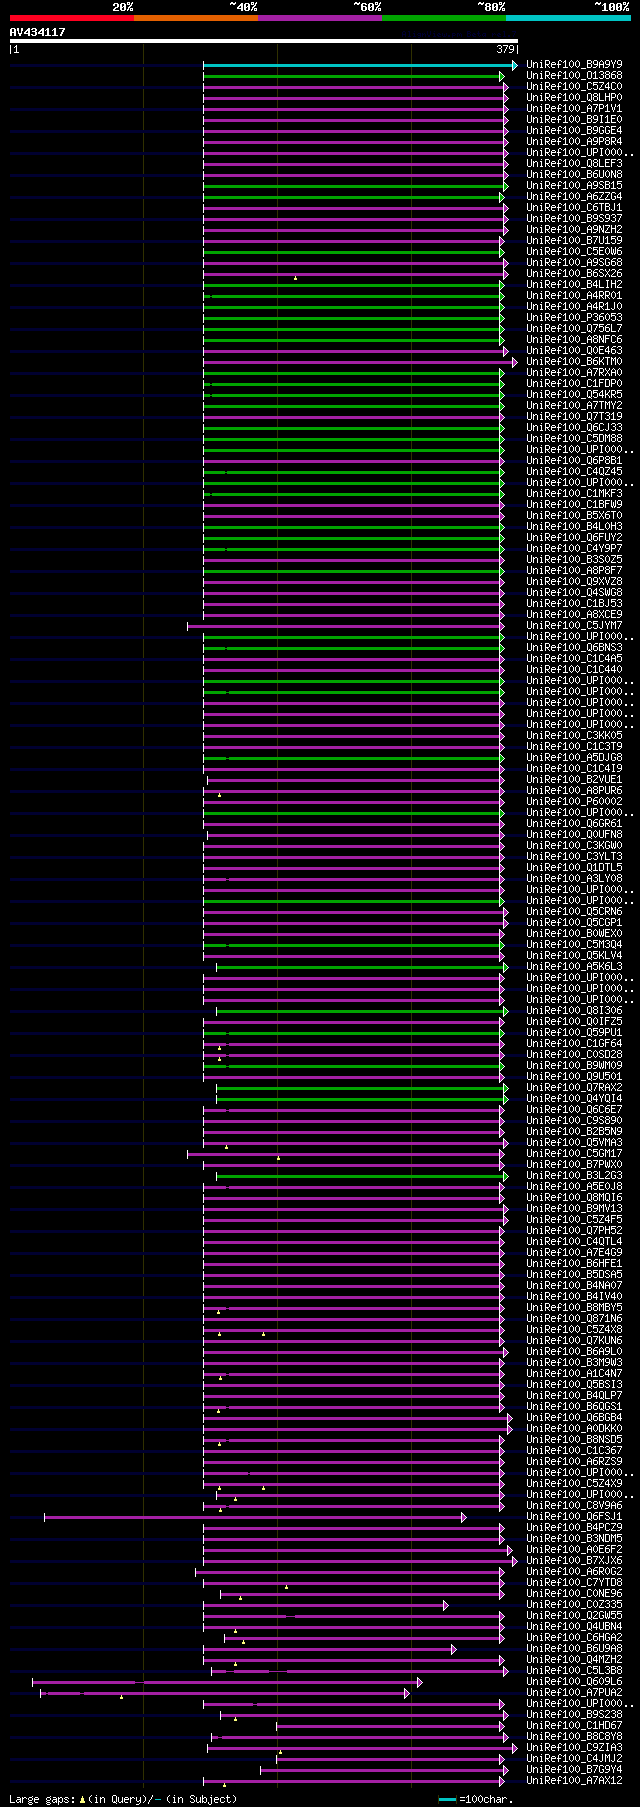The image size is (640, 1807).
Task: Click the orange ~40% identity legend segment
Action: tap(196, 18)
